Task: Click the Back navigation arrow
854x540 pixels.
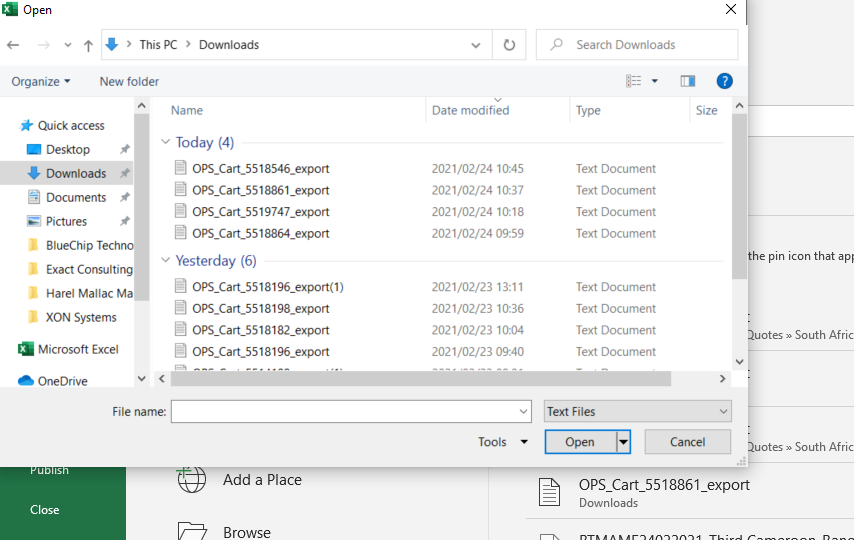Action: pos(13,45)
